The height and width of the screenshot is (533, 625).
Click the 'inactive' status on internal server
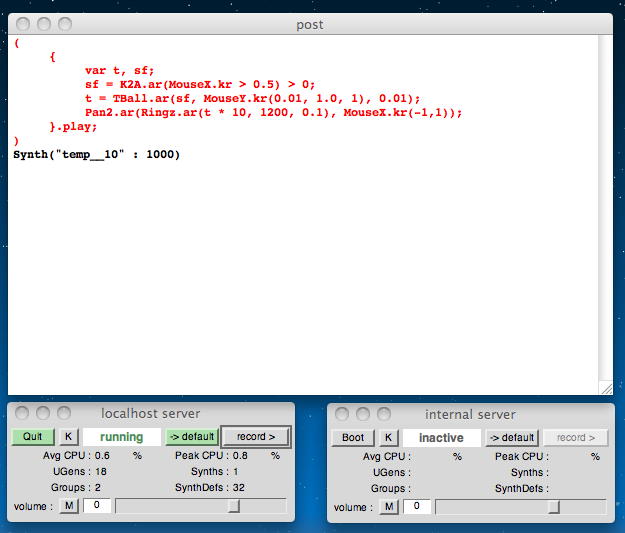pyautogui.click(x=441, y=438)
